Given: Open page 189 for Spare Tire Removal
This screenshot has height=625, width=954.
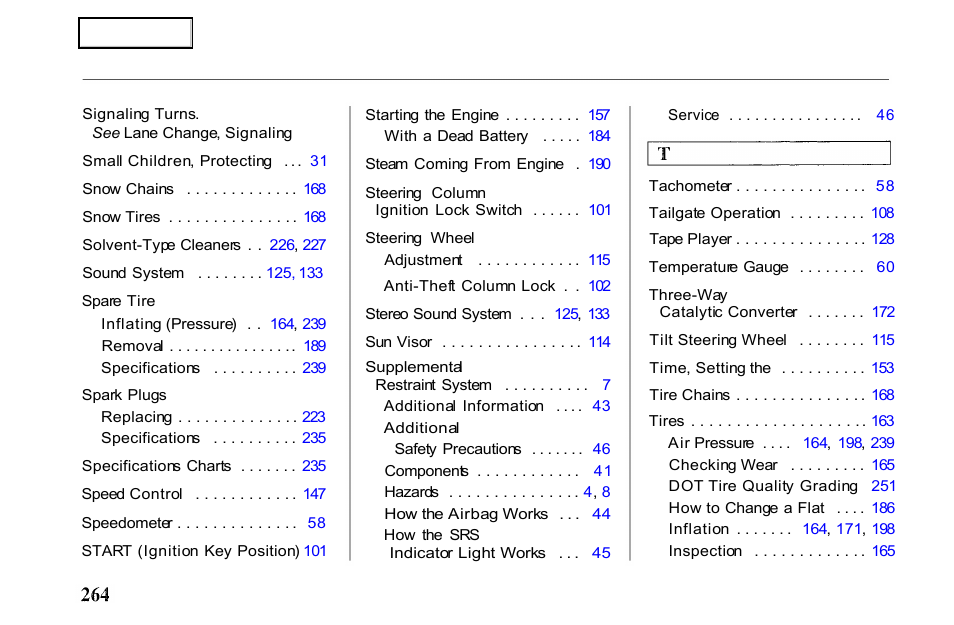Looking at the screenshot, I should (315, 346).
